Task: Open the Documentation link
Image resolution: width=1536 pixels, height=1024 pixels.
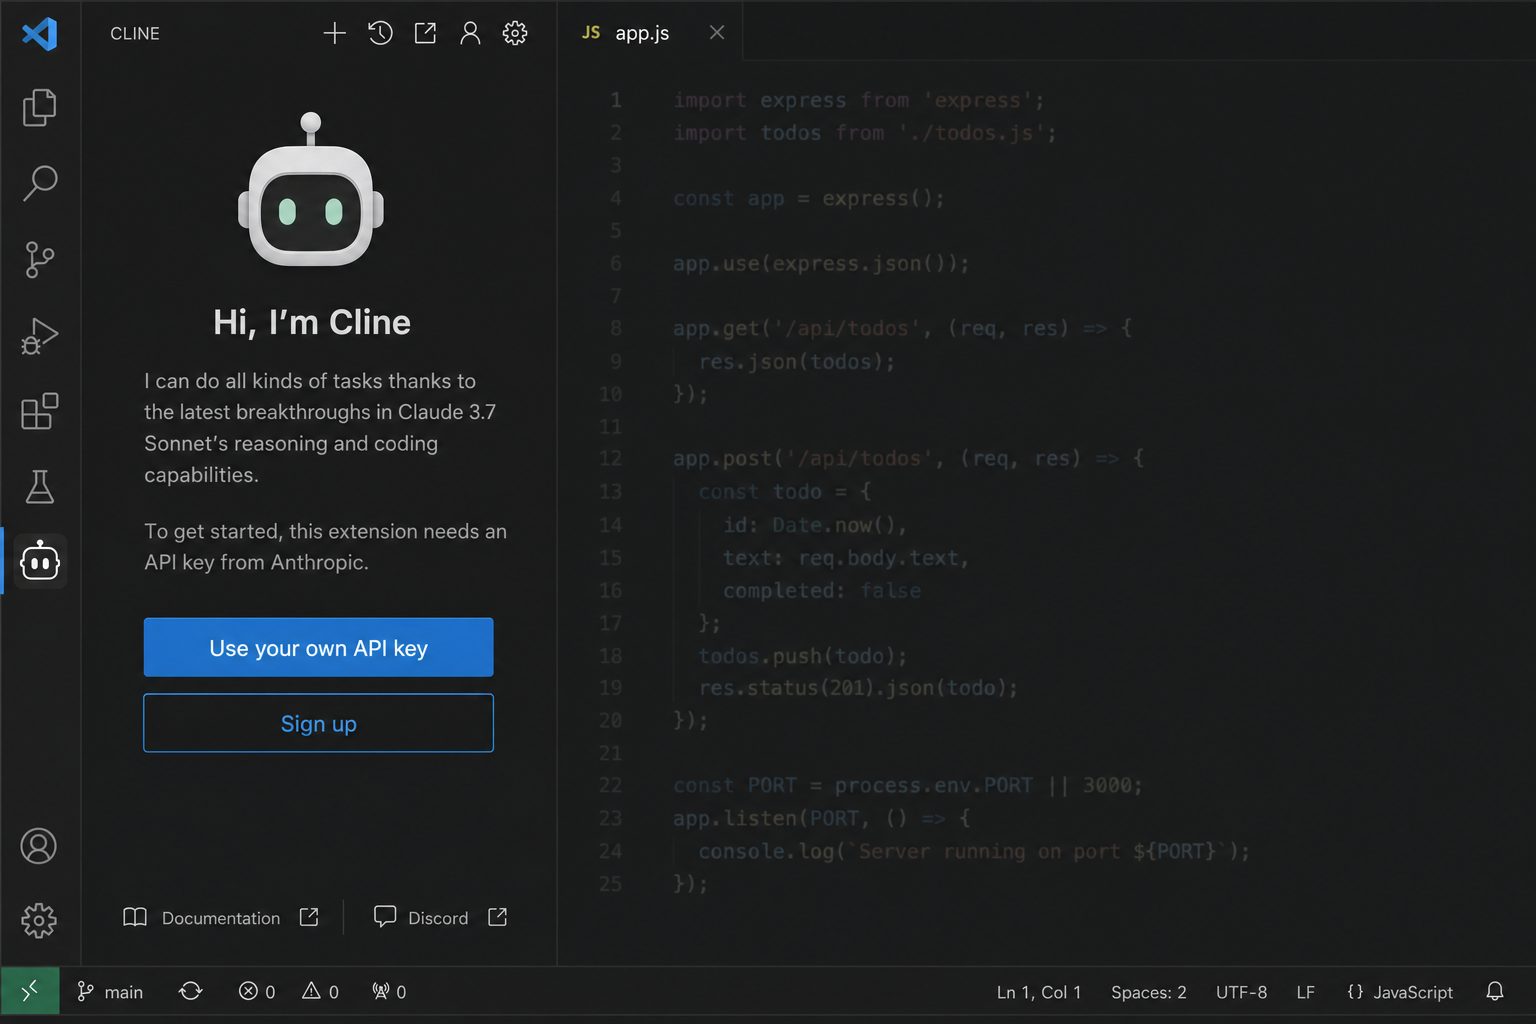Action: (220, 918)
